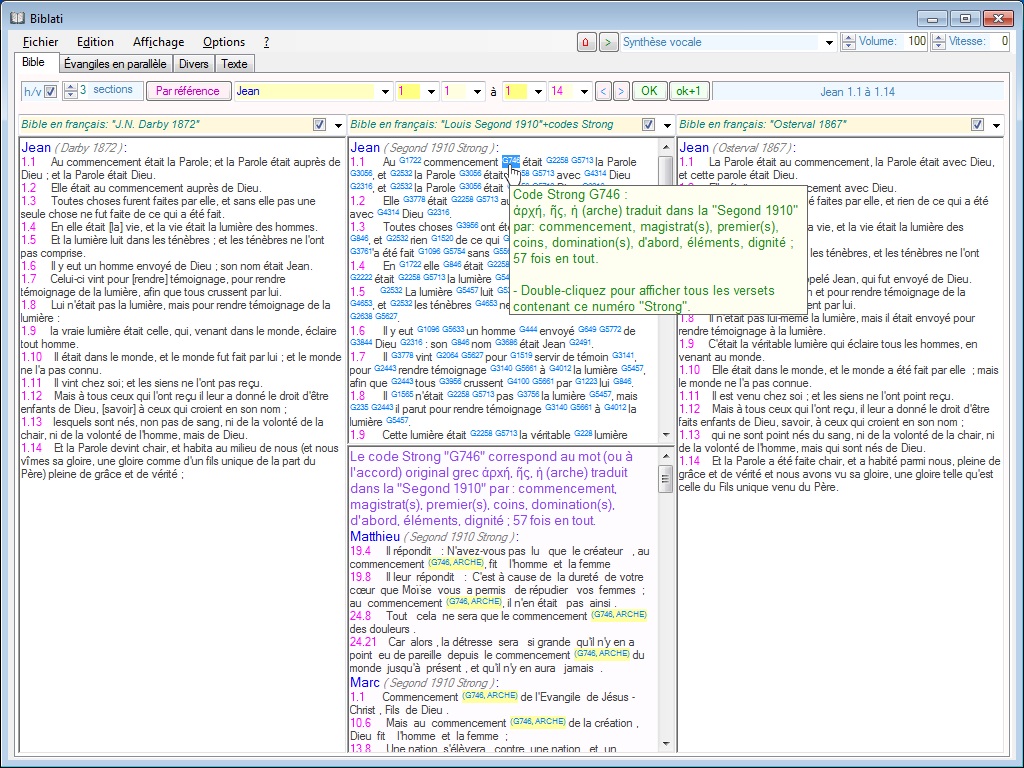Click the Vitesse spinner arrows
This screenshot has height=768, width=1024.
point(938,42)
